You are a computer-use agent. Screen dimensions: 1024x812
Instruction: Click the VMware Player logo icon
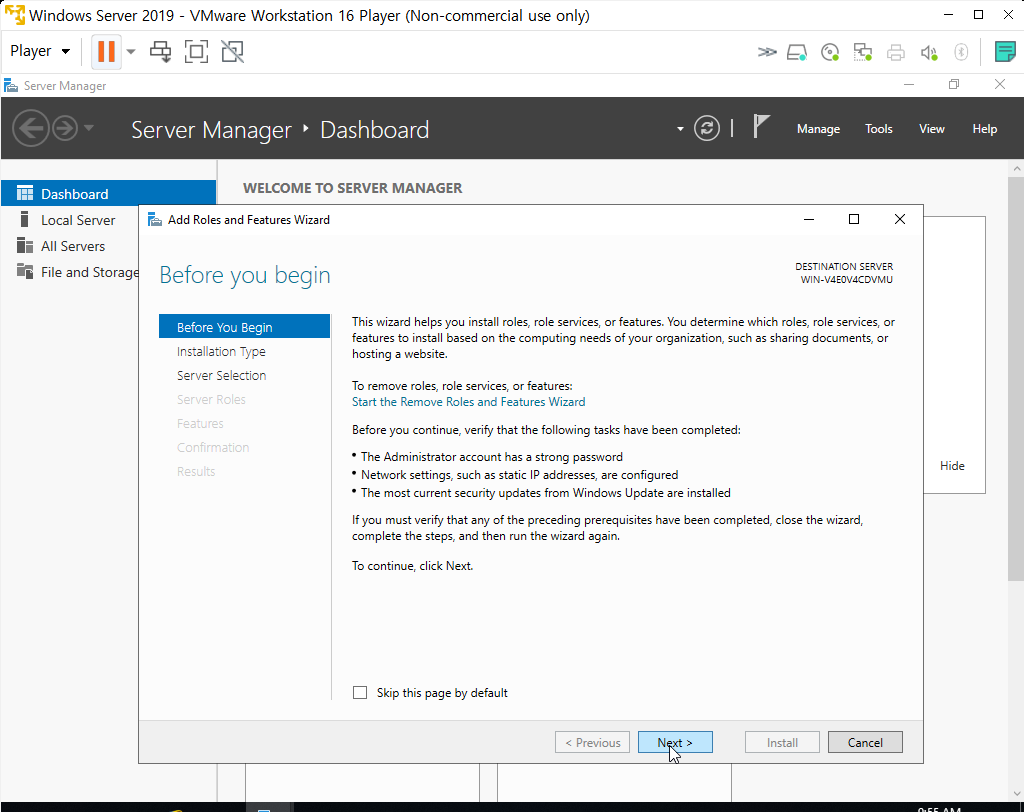tap(14, 15)
